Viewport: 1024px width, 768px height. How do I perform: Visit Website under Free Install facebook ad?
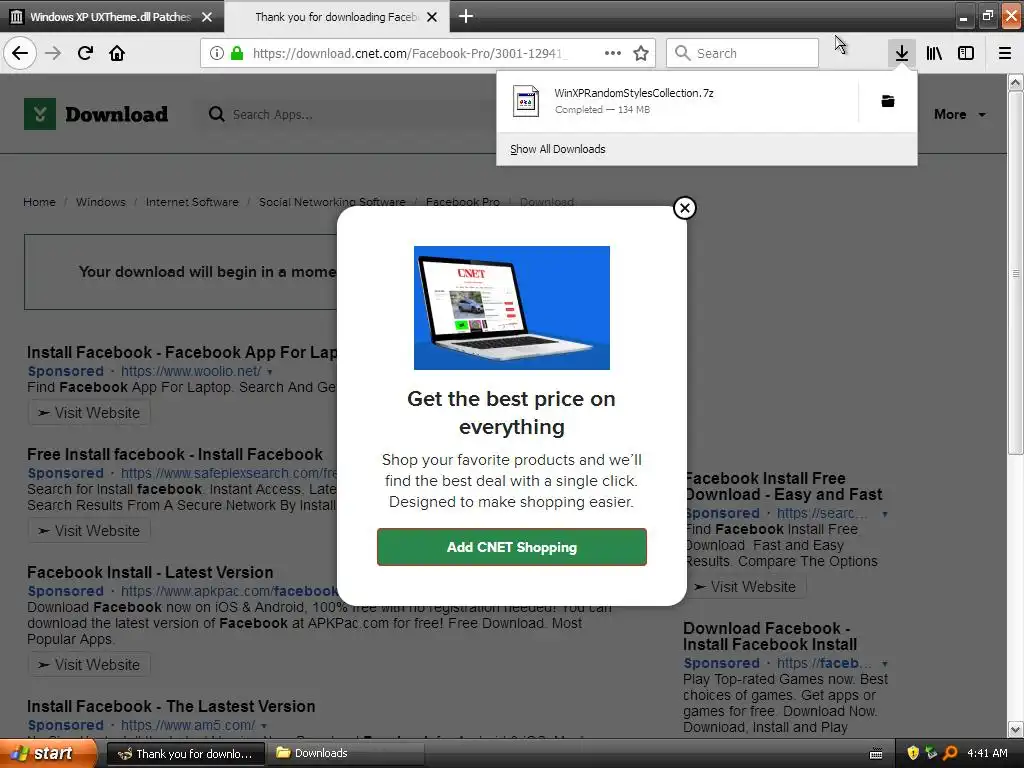point(89,530)
